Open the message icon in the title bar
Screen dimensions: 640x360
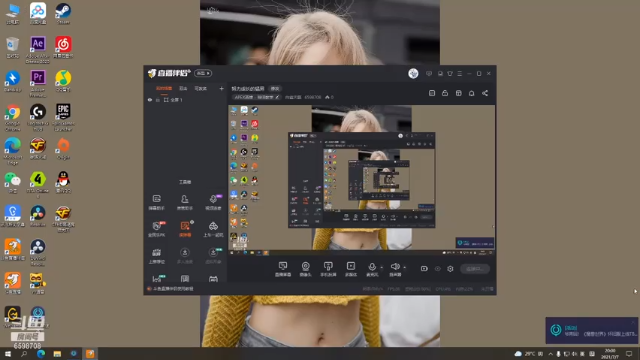(x=429, y=73)
